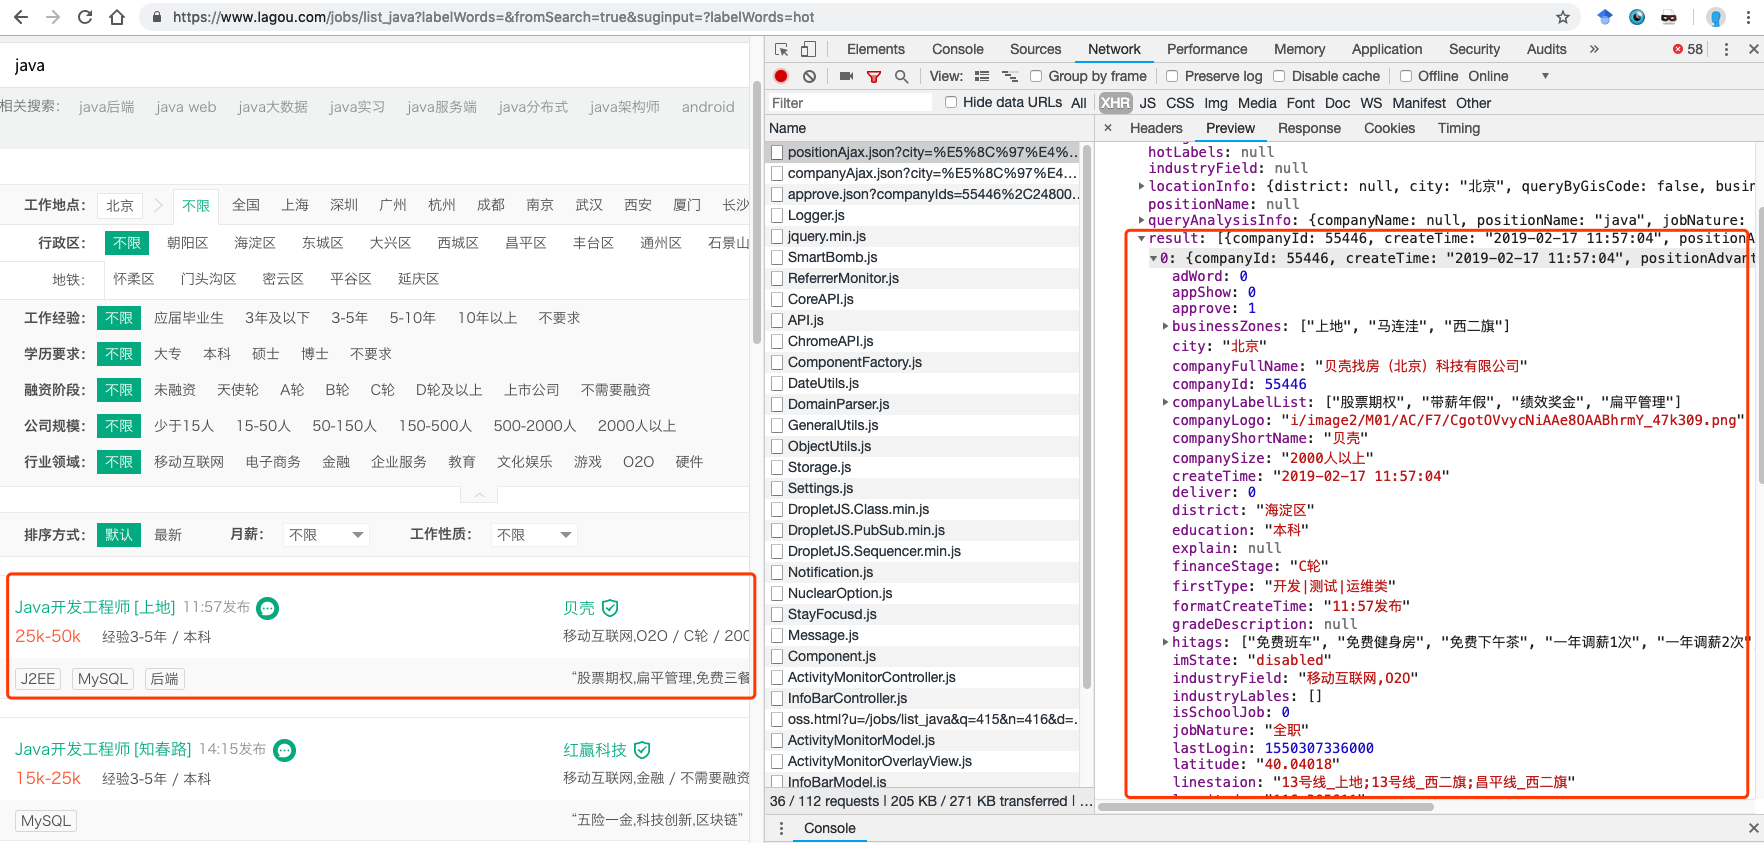The width and height of the screenshot is (1764, 843).
Task: Click the verified shield next to 红赢科技
Action: click(642, 750)
